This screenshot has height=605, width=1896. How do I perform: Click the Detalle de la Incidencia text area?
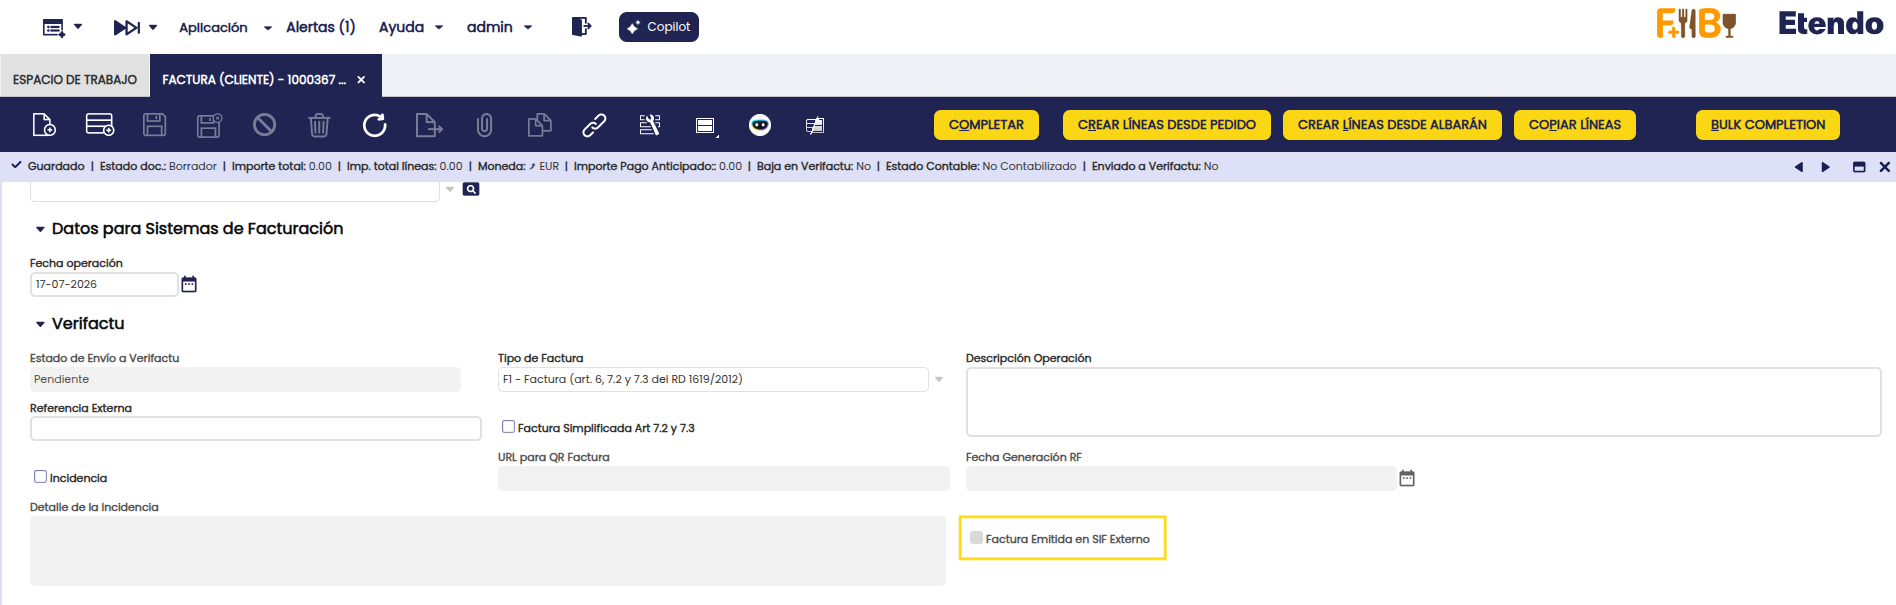coord(488,551)
